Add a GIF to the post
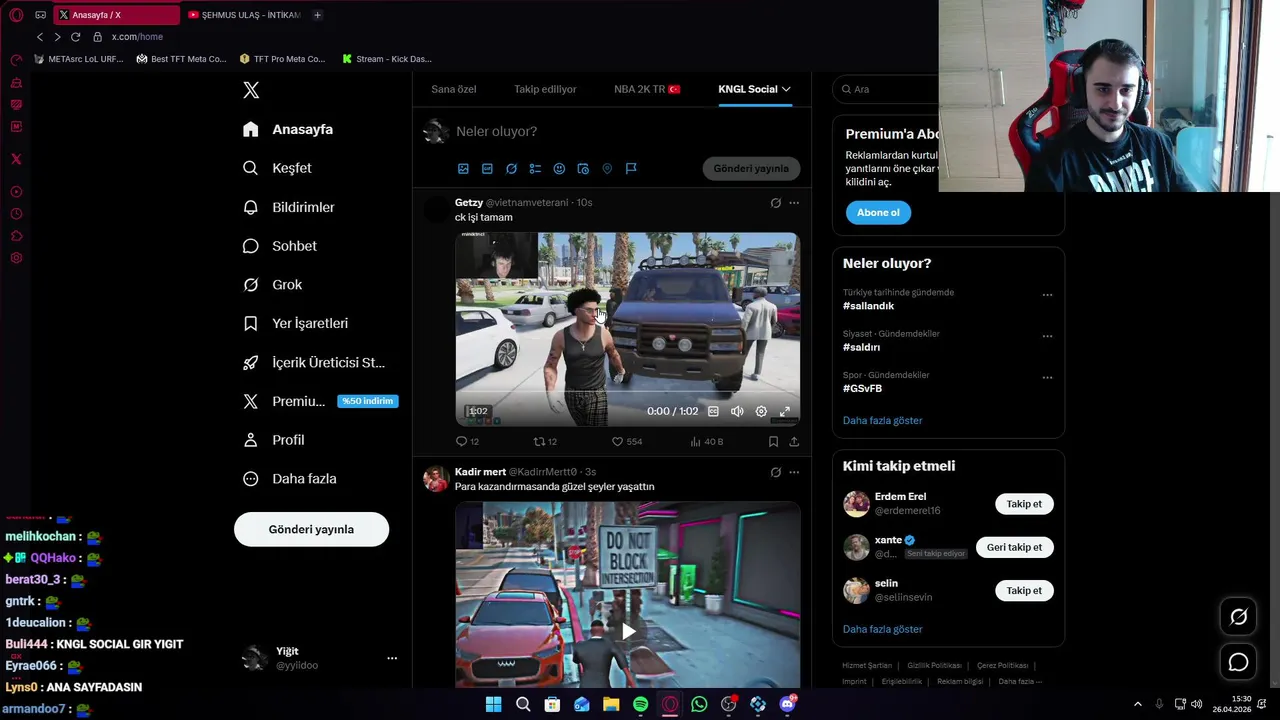The image size is (1280, 720). click(x=487, y=169)
